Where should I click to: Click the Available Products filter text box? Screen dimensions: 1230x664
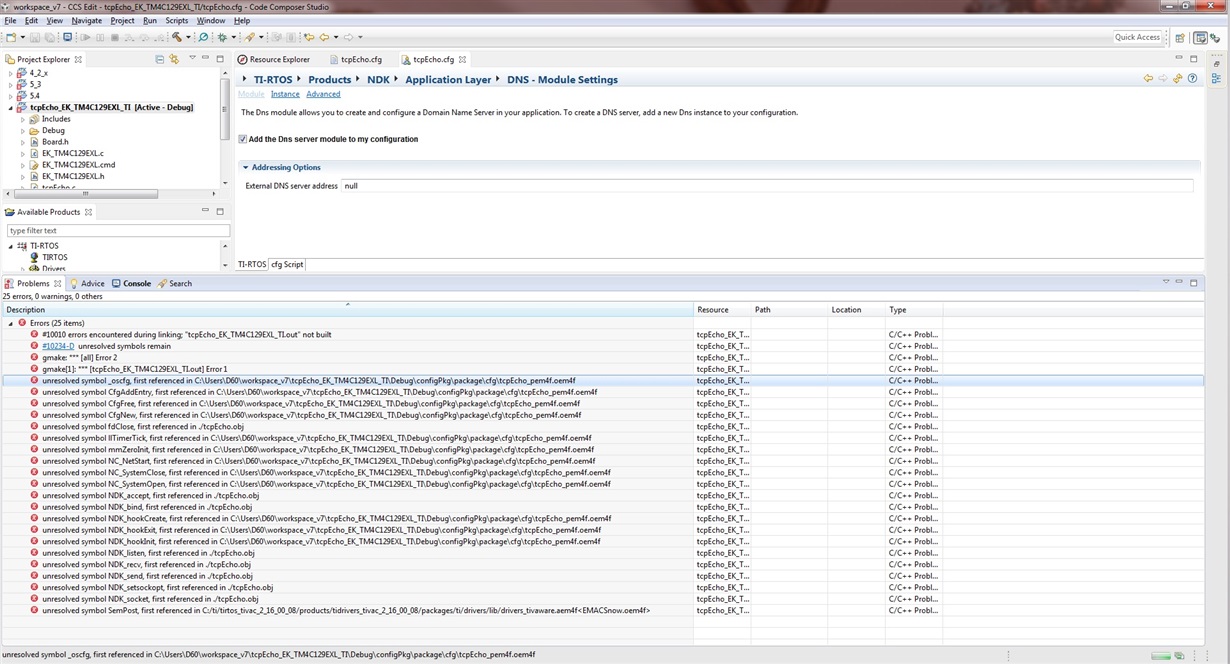(x=118, y=230)
